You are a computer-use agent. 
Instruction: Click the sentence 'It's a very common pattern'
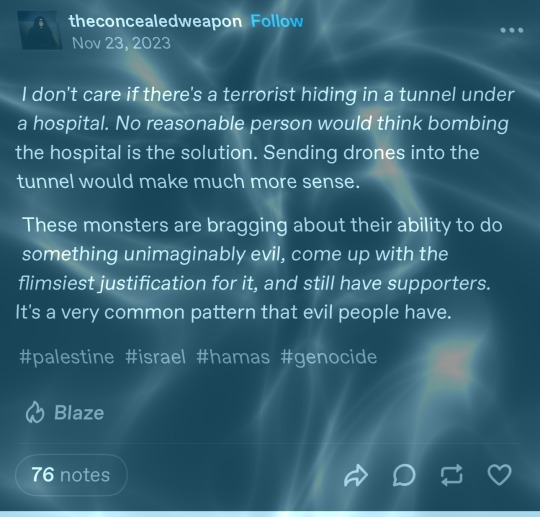tap(233, 313)
